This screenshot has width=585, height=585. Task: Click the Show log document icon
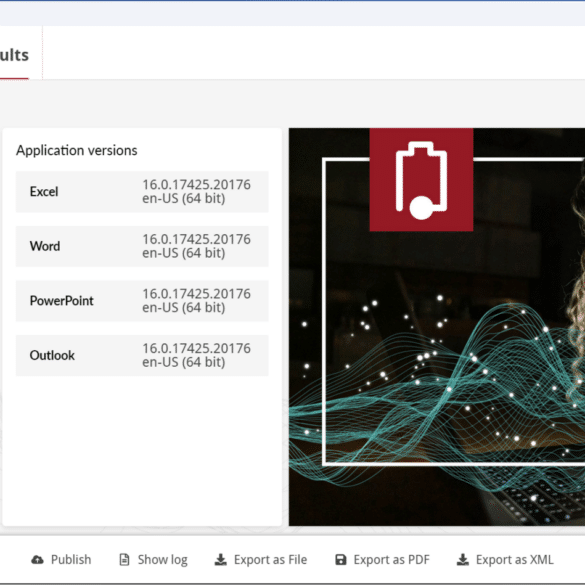124,560
